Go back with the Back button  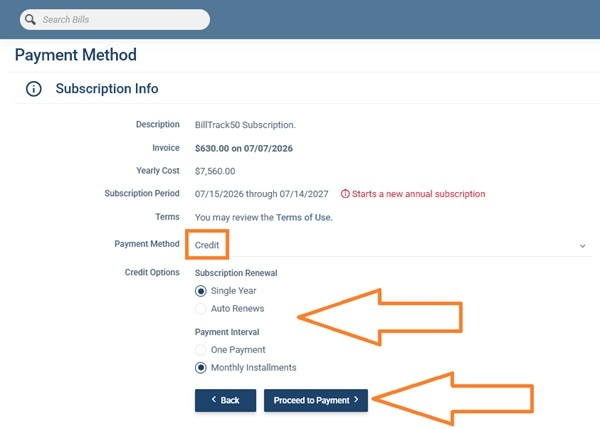pos(225,400)
